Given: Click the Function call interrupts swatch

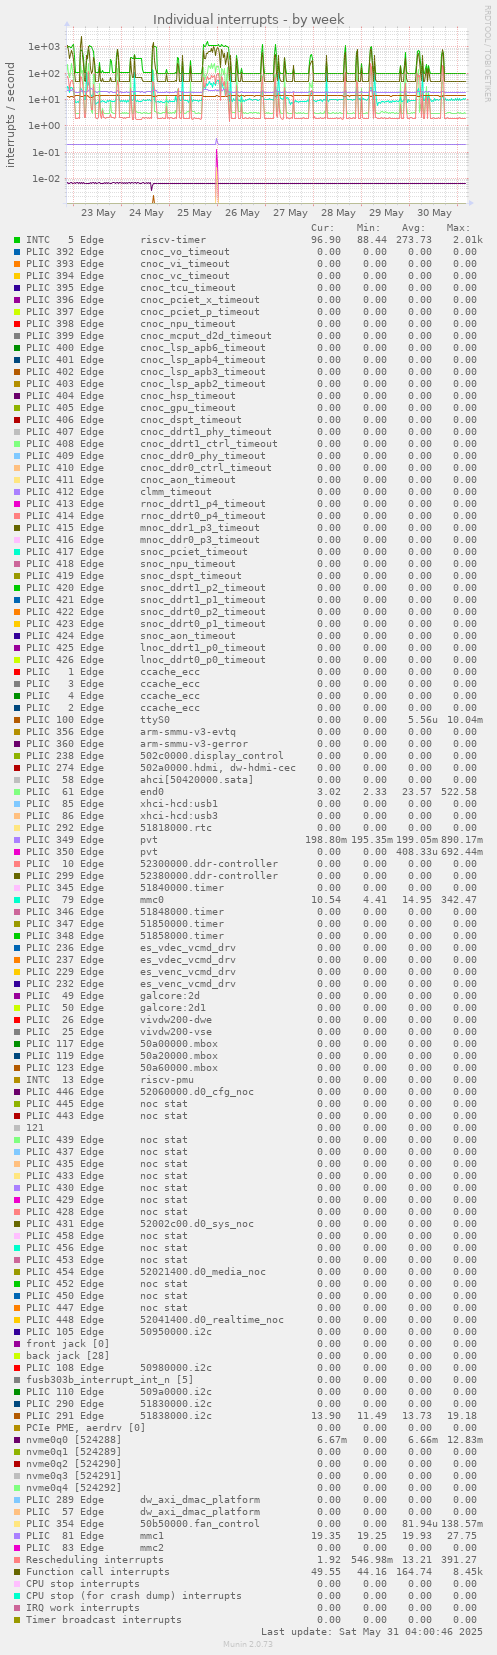Looking at the screenshot, I should pyautogui.click(x=17, y=1572).
